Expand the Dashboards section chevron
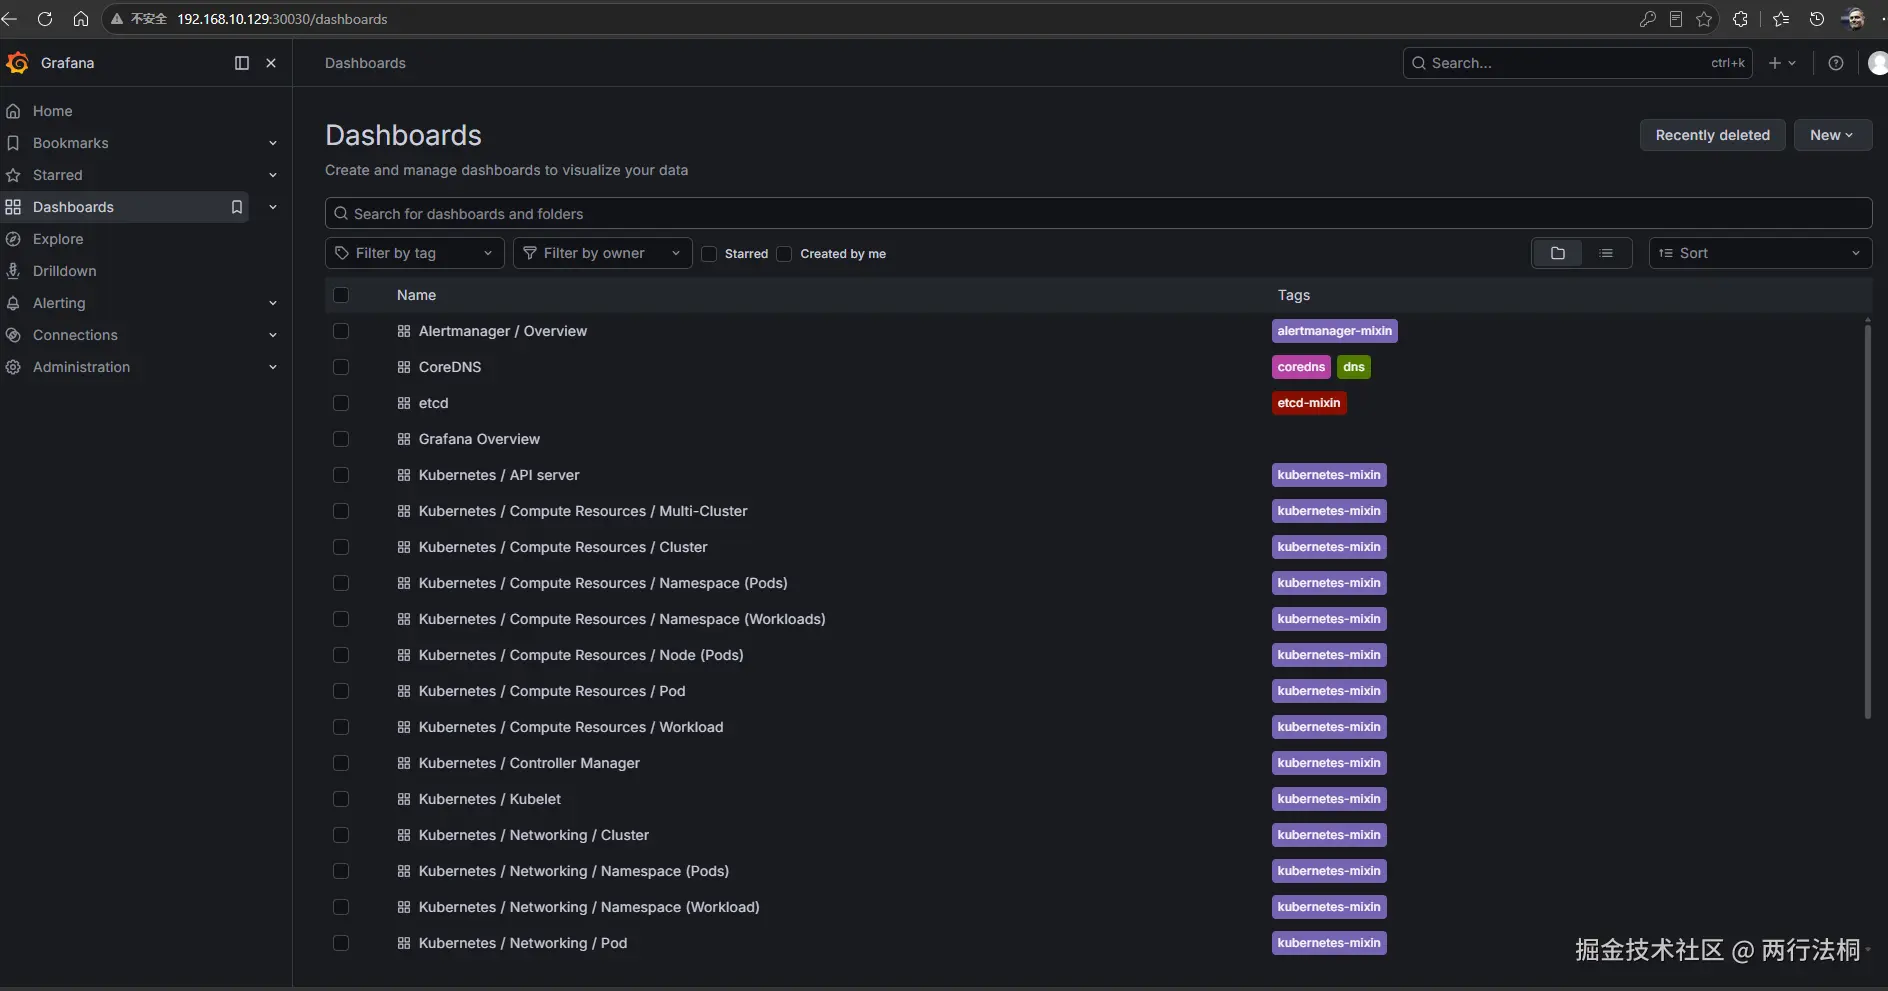Viewport: 1888px width, 991px height. point(273,207)
